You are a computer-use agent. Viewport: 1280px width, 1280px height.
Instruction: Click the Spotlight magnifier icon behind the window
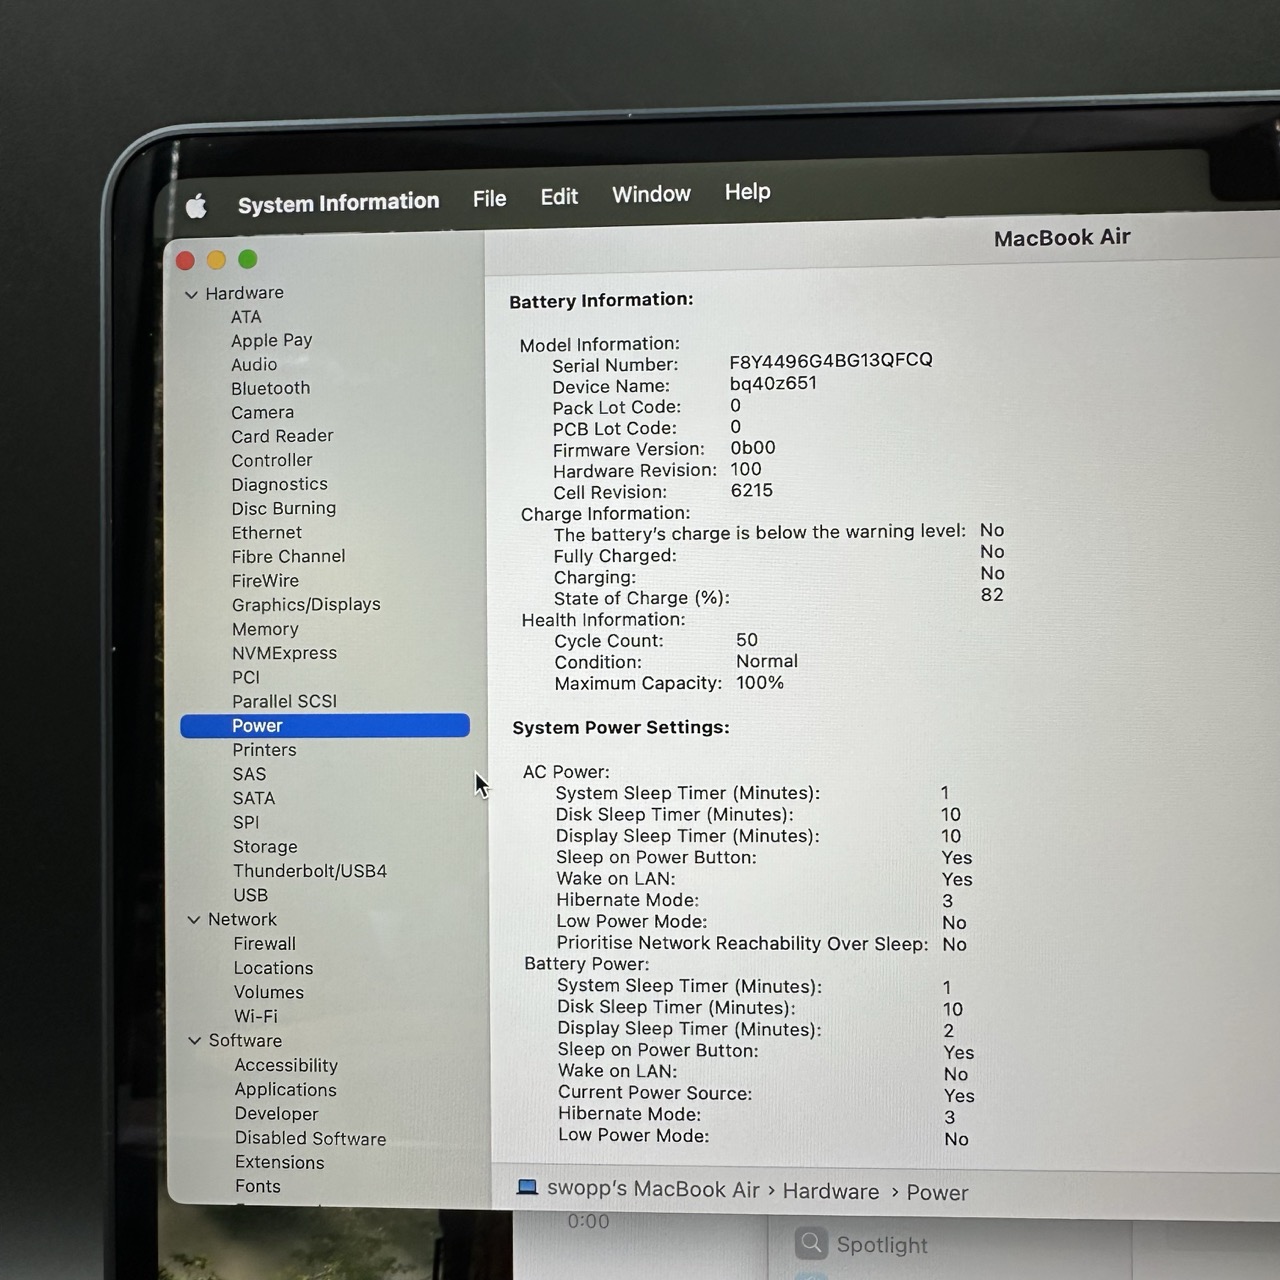tap(811, 1243)
